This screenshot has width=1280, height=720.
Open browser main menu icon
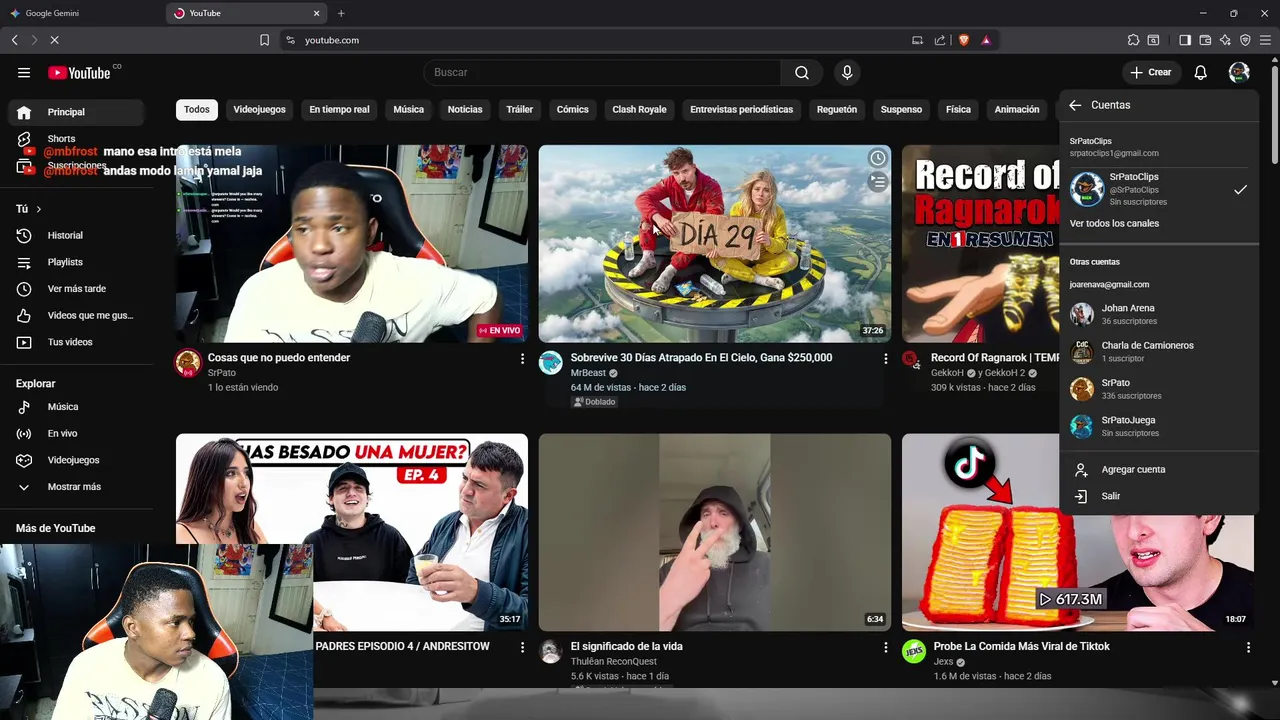pos(1265,40)
